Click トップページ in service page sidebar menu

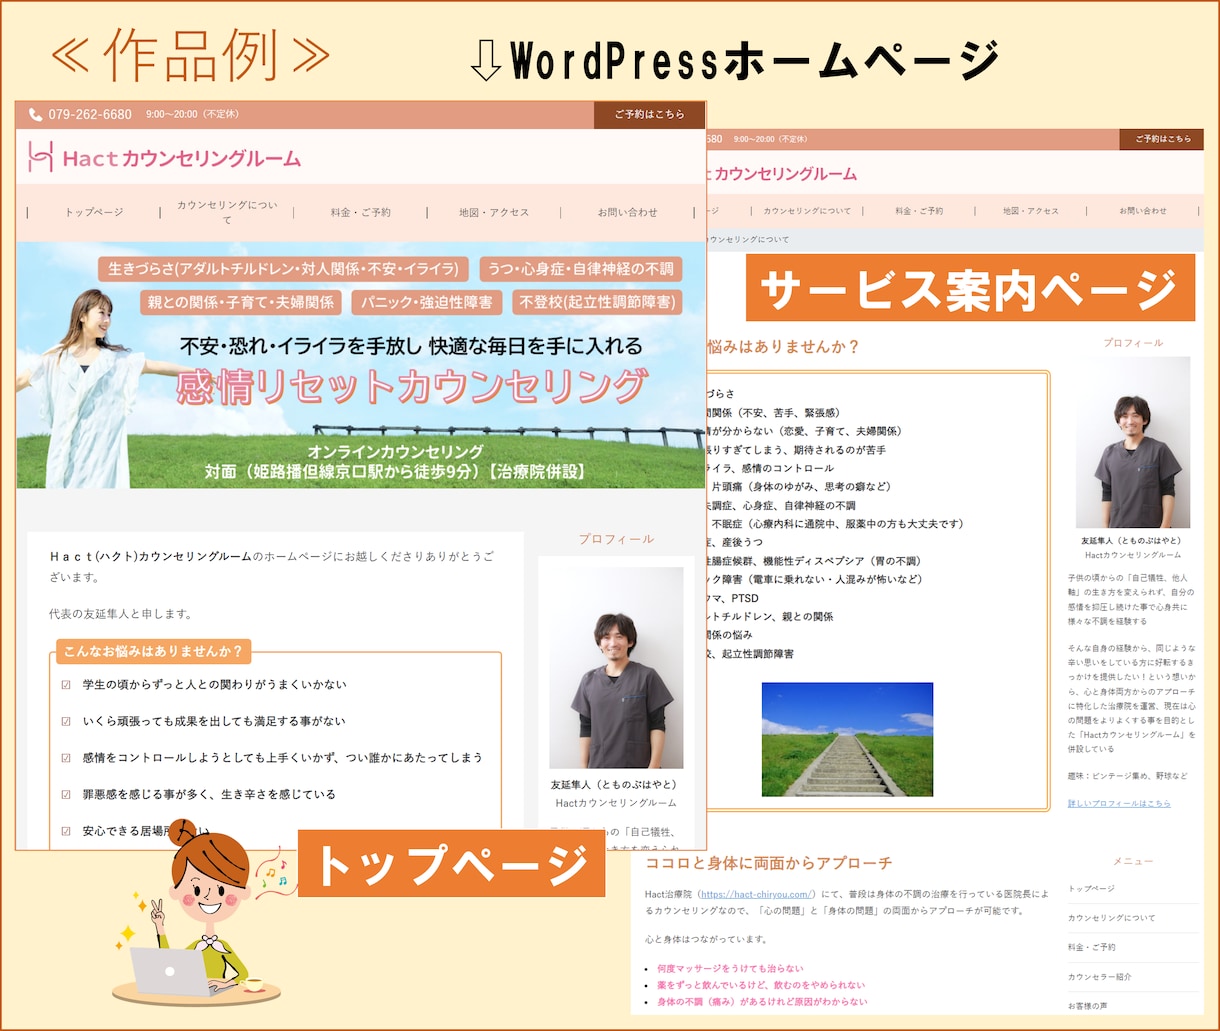[x=1091, y=889]
